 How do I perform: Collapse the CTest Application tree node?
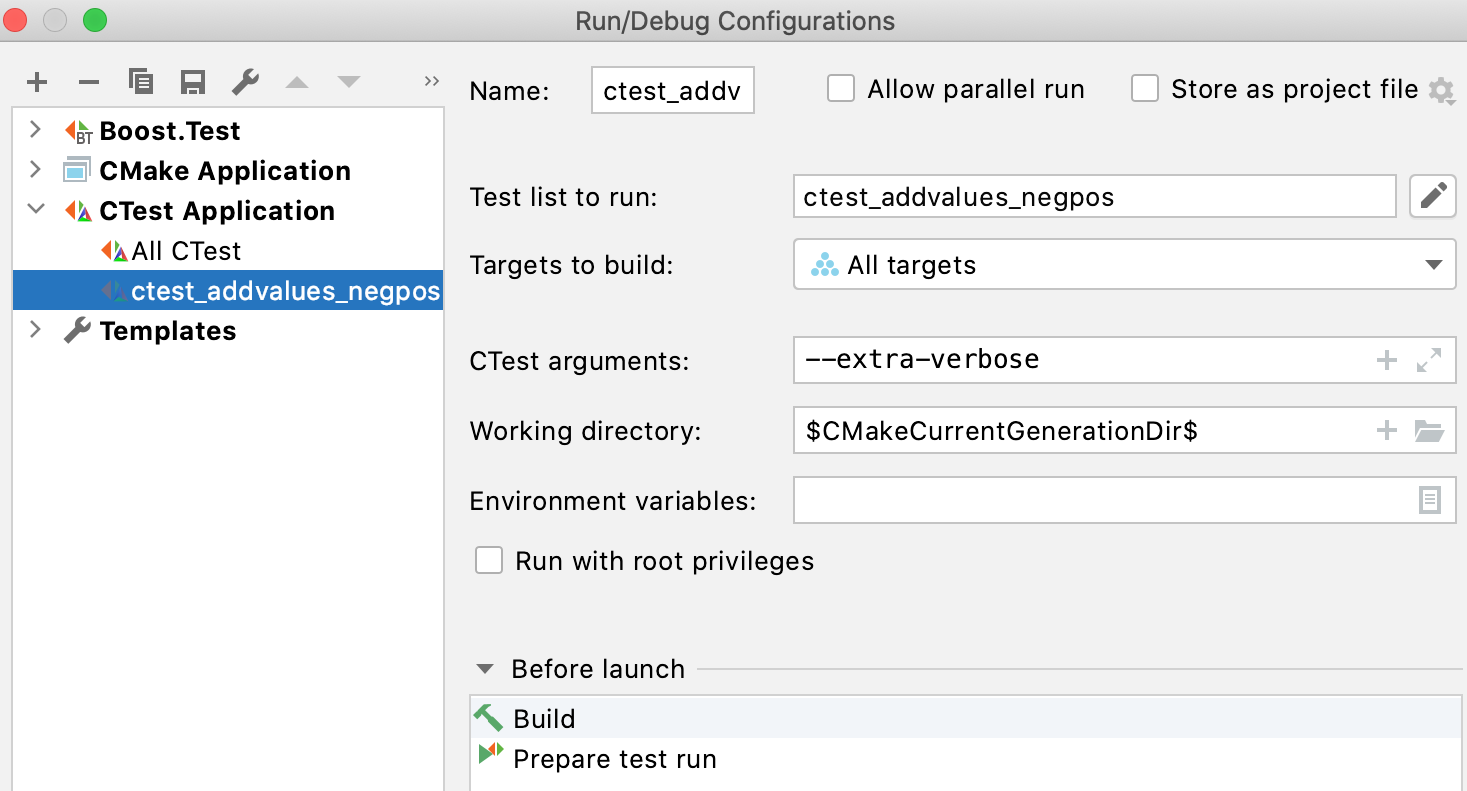[36, 210]
